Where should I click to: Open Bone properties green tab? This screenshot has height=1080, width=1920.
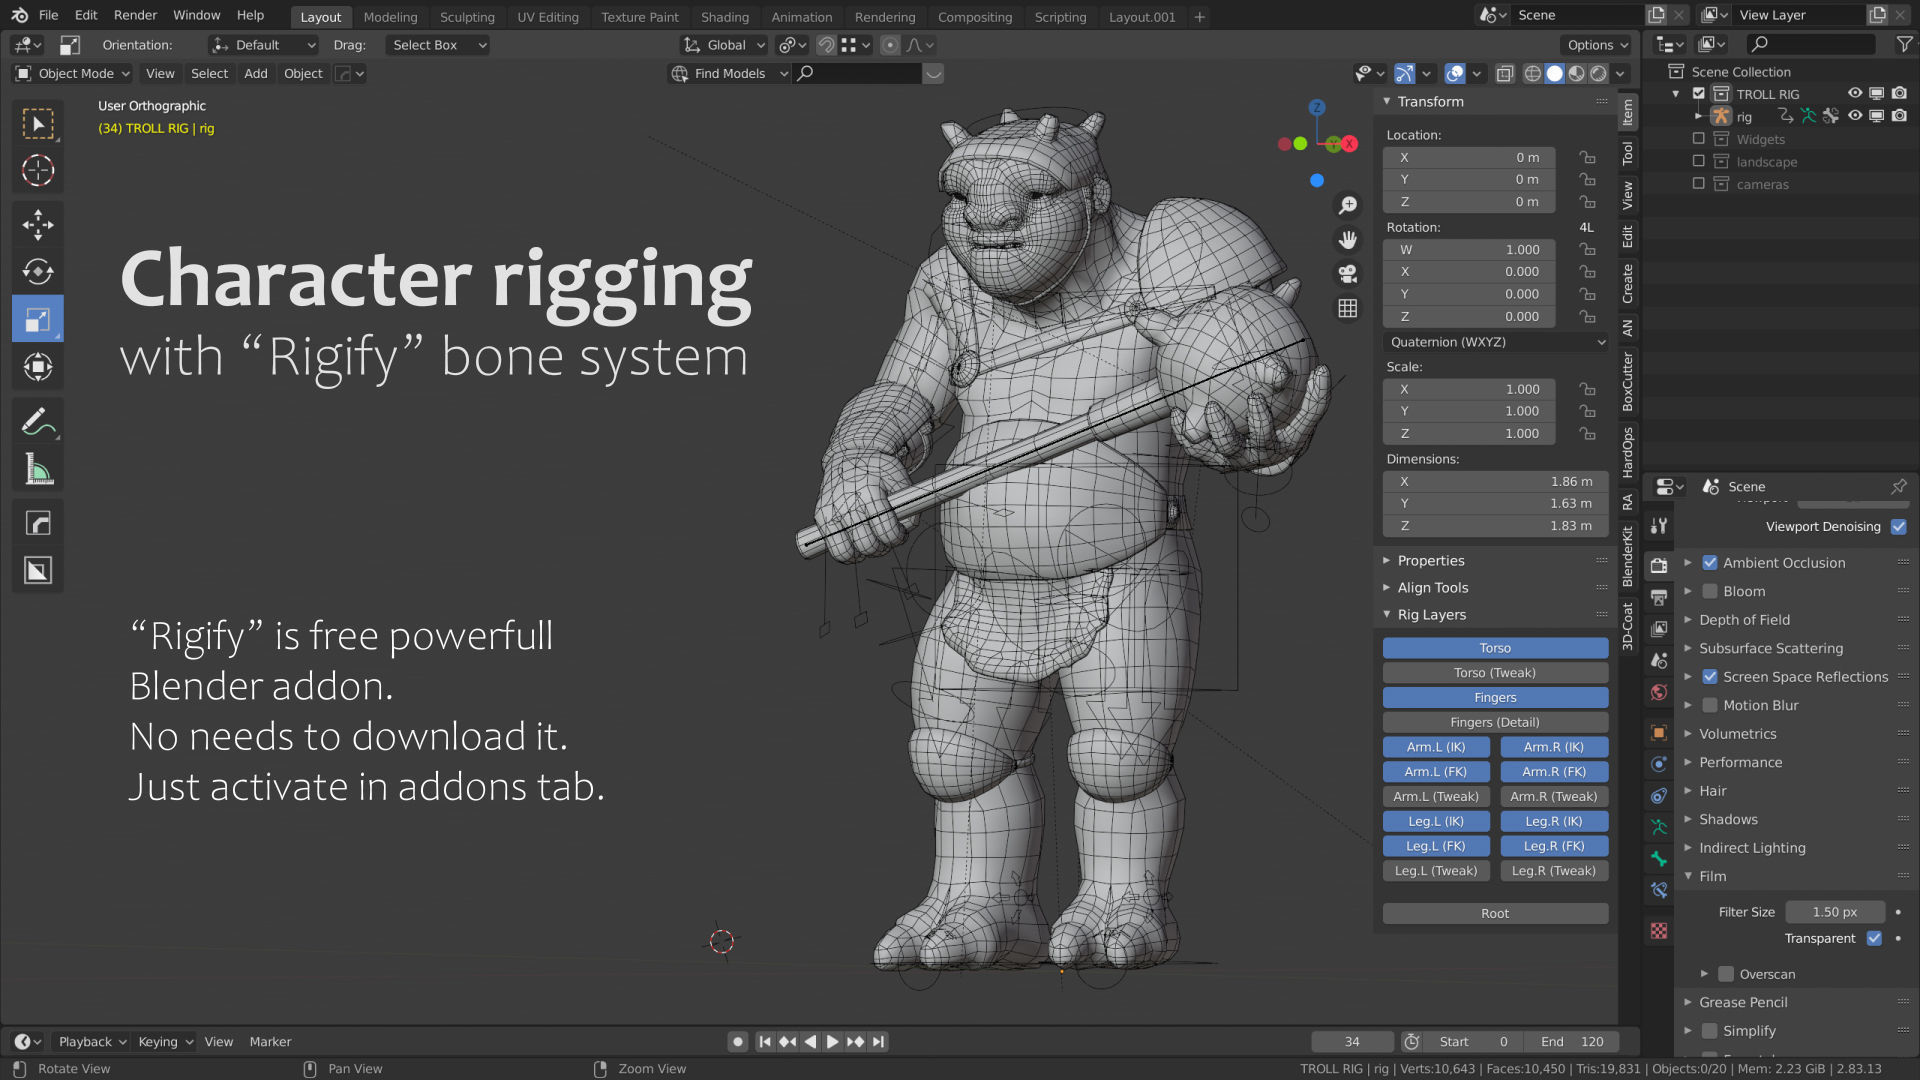point(1659,859)
